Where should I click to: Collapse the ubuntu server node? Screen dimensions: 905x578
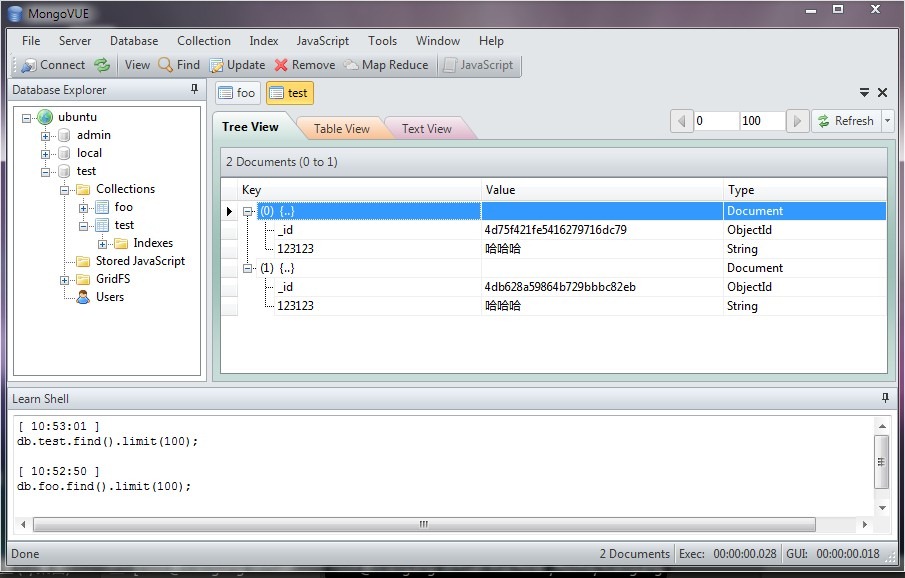27,118
